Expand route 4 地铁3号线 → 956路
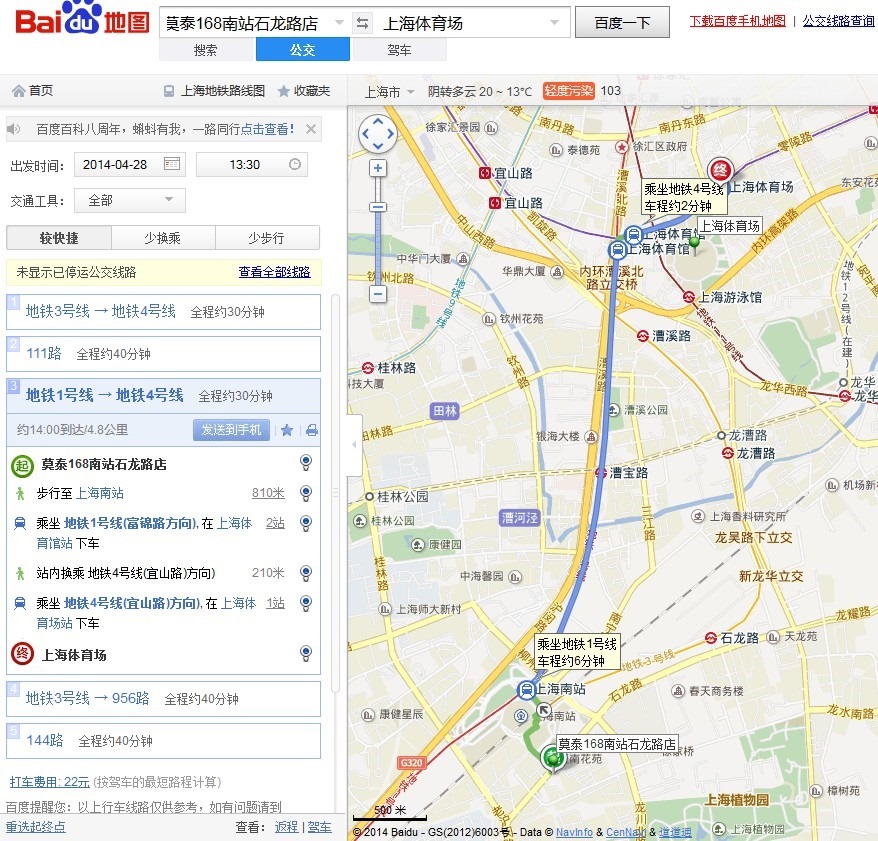 [164, 699]
